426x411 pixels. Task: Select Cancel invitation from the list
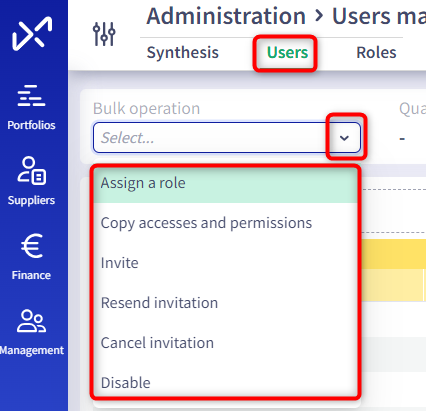pos(225,343)
